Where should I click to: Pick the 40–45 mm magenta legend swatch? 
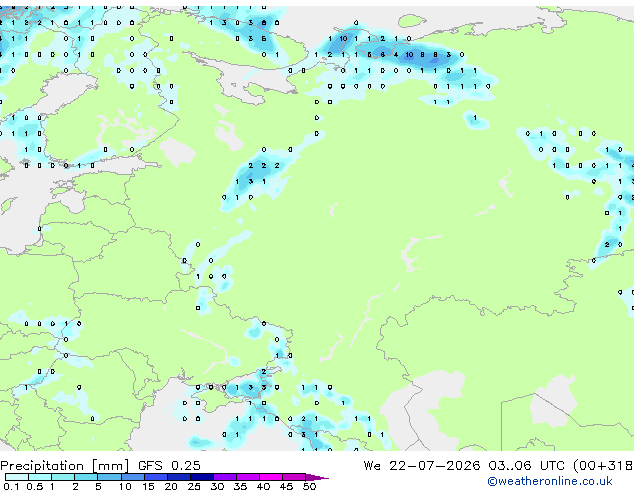click(x=271, y=477)
